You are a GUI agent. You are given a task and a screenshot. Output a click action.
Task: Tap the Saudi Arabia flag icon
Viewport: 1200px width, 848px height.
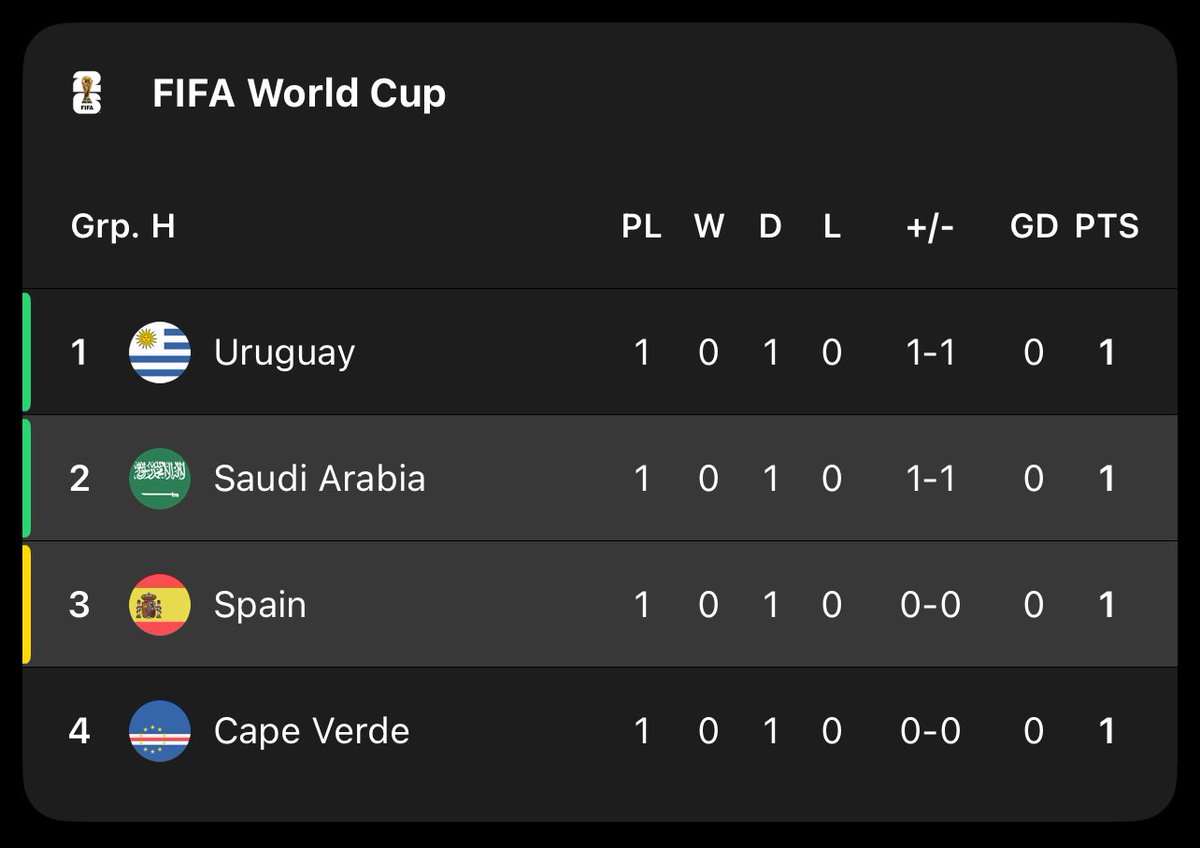pos(160,478)
